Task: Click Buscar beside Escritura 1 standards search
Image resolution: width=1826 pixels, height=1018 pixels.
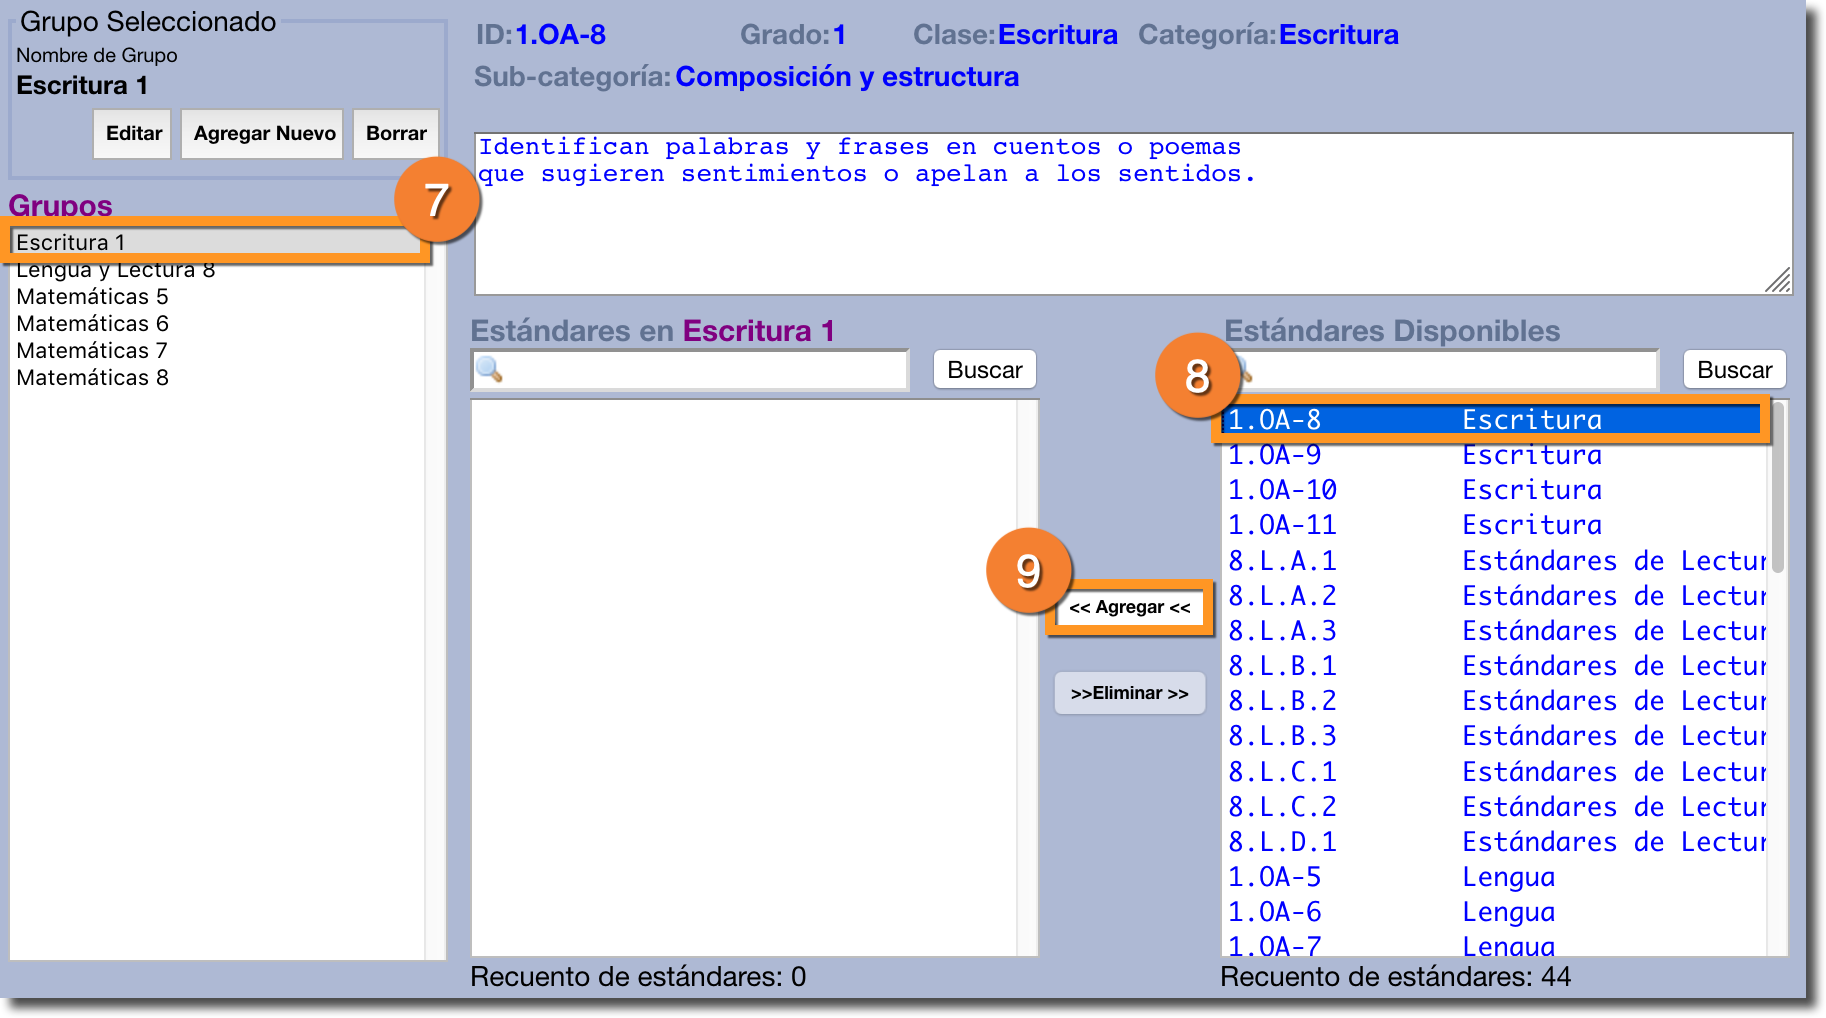Action: (x=984, y=370)
